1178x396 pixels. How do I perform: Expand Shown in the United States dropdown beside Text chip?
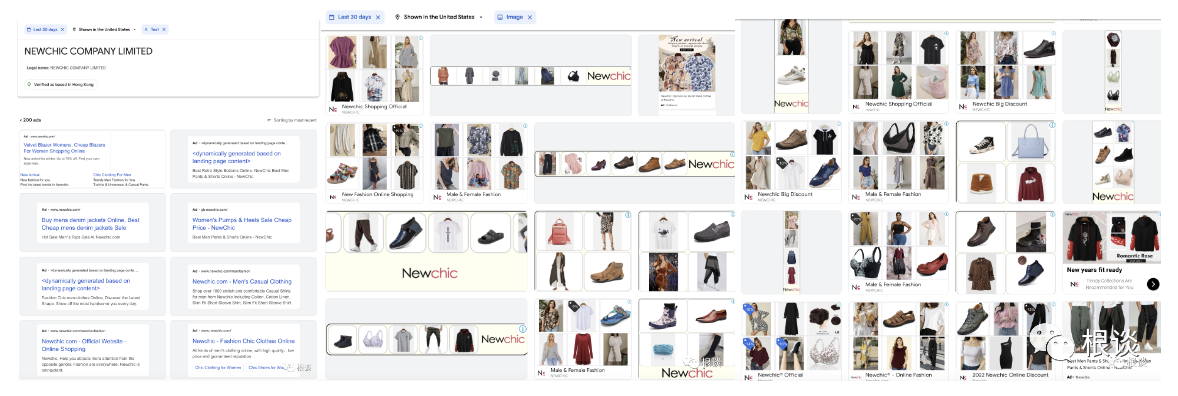pyautogui.click(x=134, y=29)
